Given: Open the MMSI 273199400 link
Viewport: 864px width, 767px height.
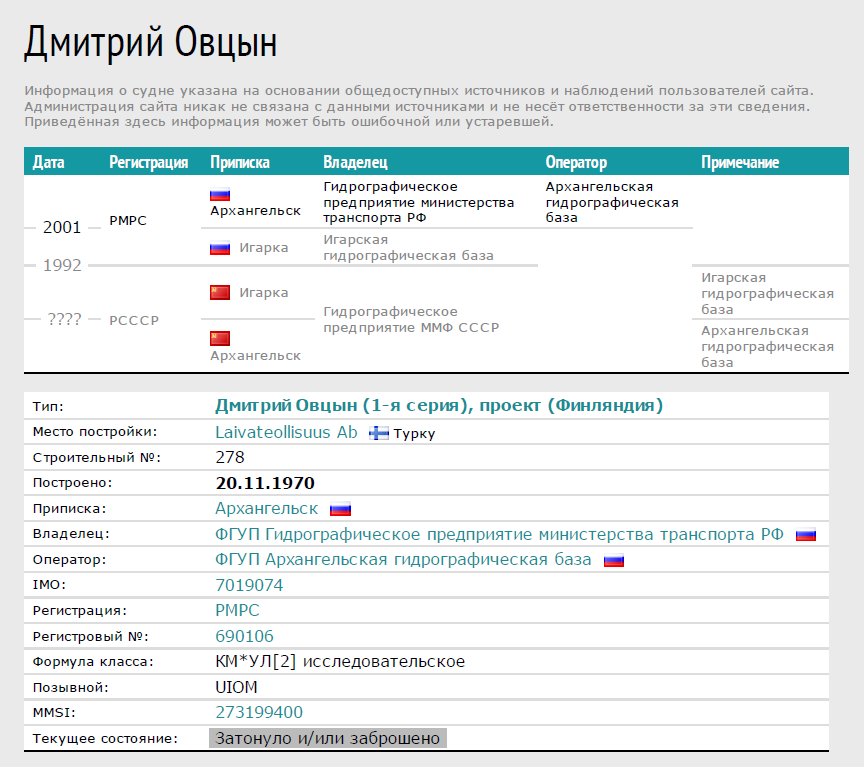Looking at the screenshot, I should pyautogui.click(x=259, y=712).
